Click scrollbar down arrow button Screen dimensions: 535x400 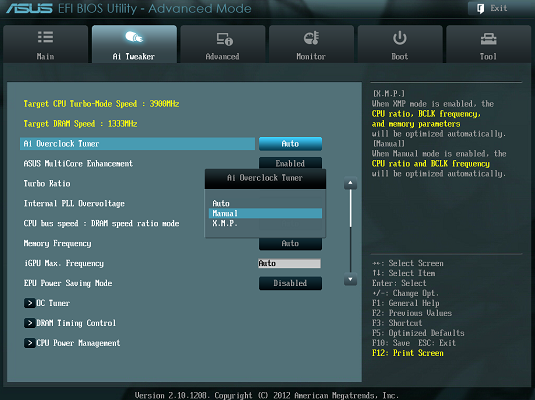click(350, 280)
